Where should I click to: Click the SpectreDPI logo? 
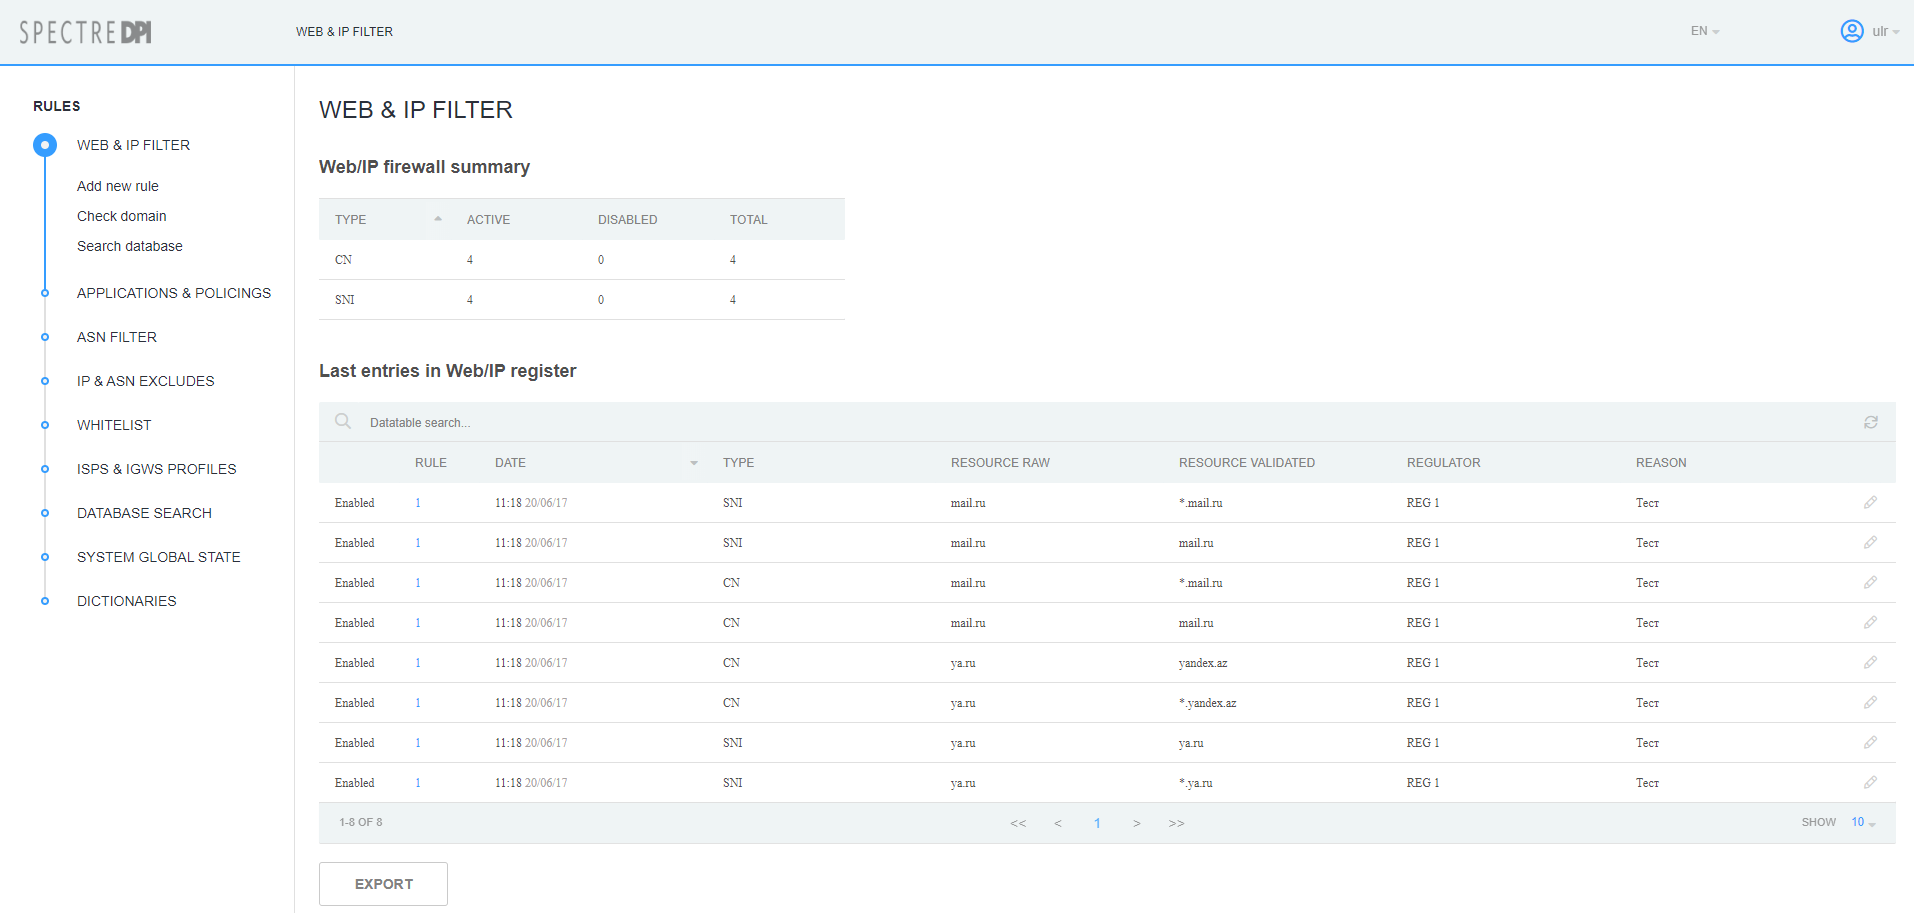[86, 33]
